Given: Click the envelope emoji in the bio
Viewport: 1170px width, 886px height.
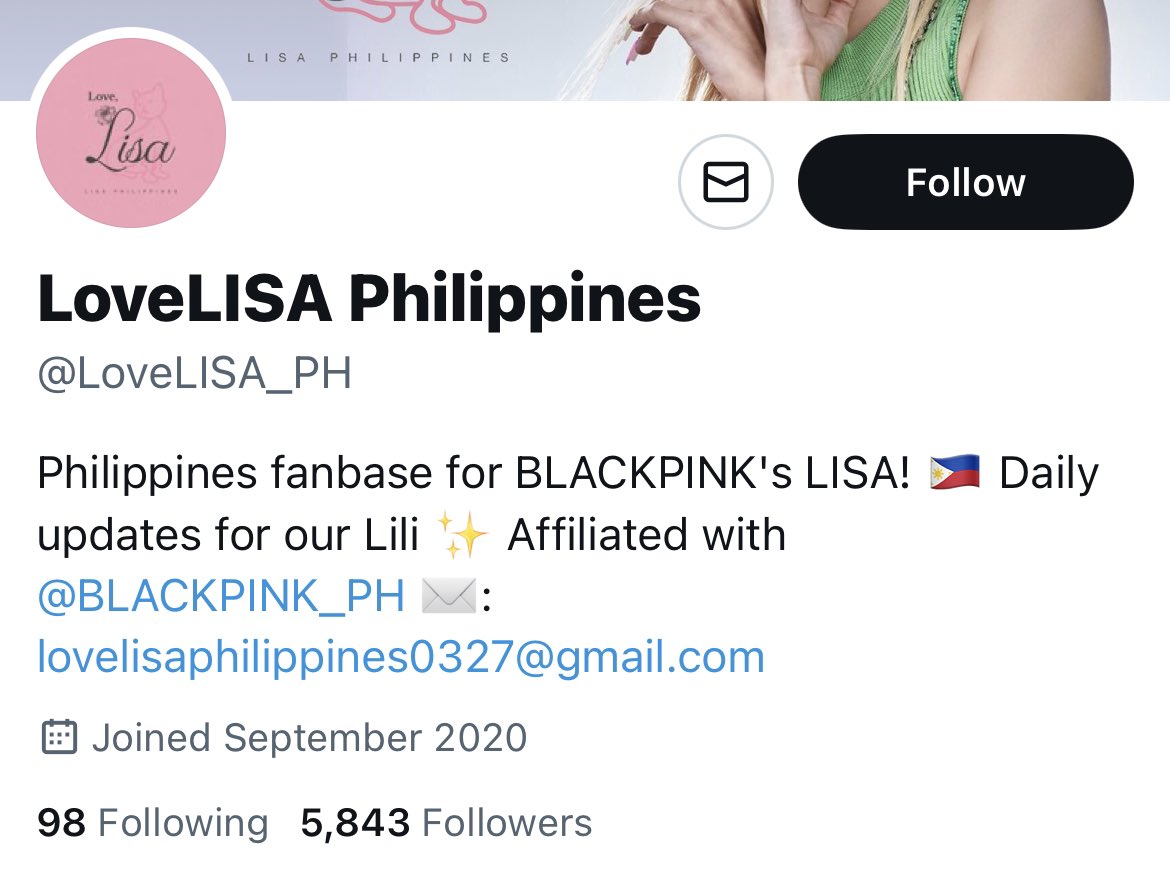Looking at the screenshot, I should click(x=448, y=596).
